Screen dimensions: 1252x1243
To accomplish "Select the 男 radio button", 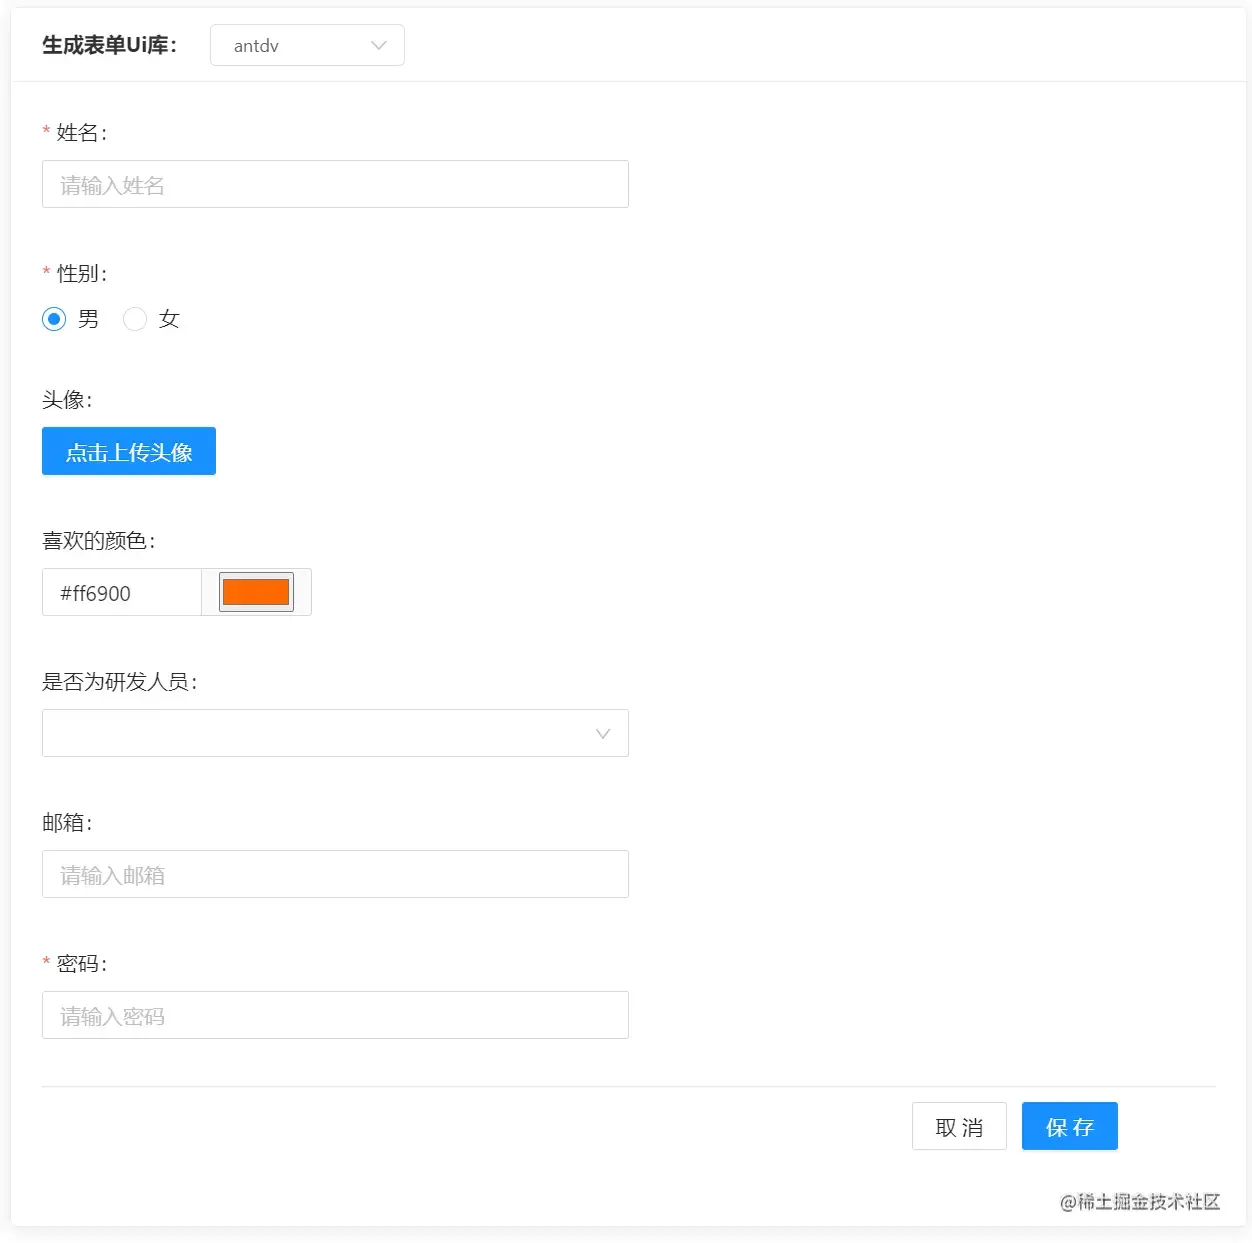I will point(54,319).
